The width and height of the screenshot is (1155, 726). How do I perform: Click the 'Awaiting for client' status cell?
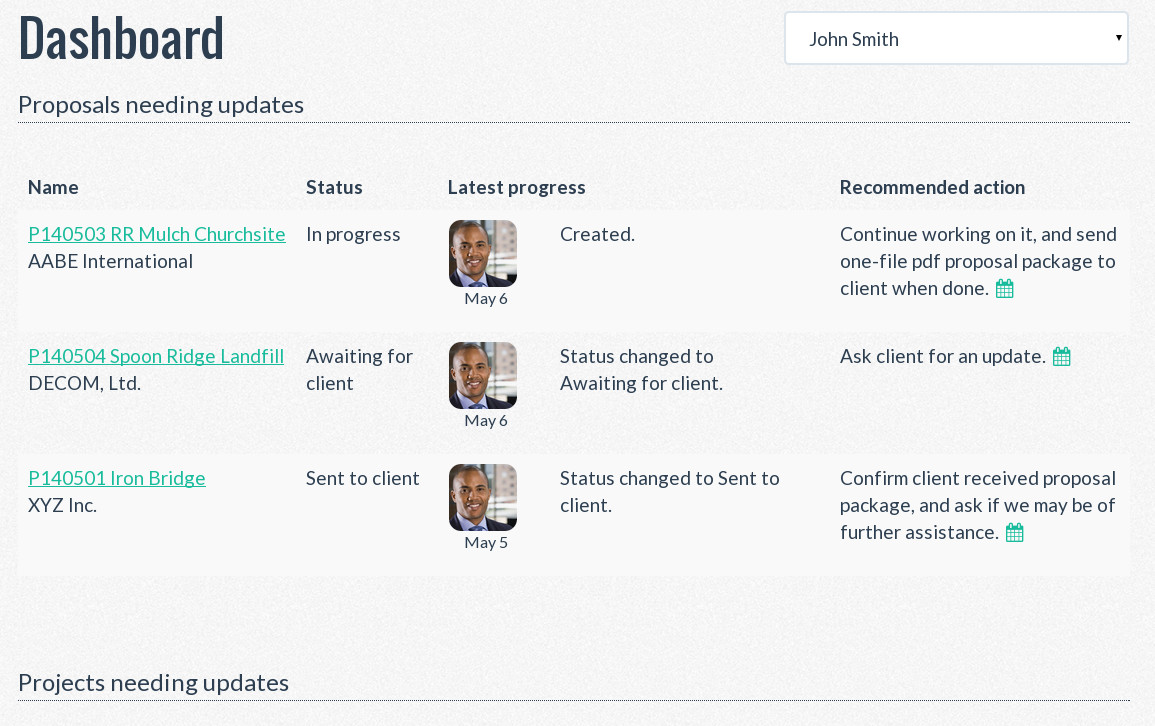(x=359, y=369)
